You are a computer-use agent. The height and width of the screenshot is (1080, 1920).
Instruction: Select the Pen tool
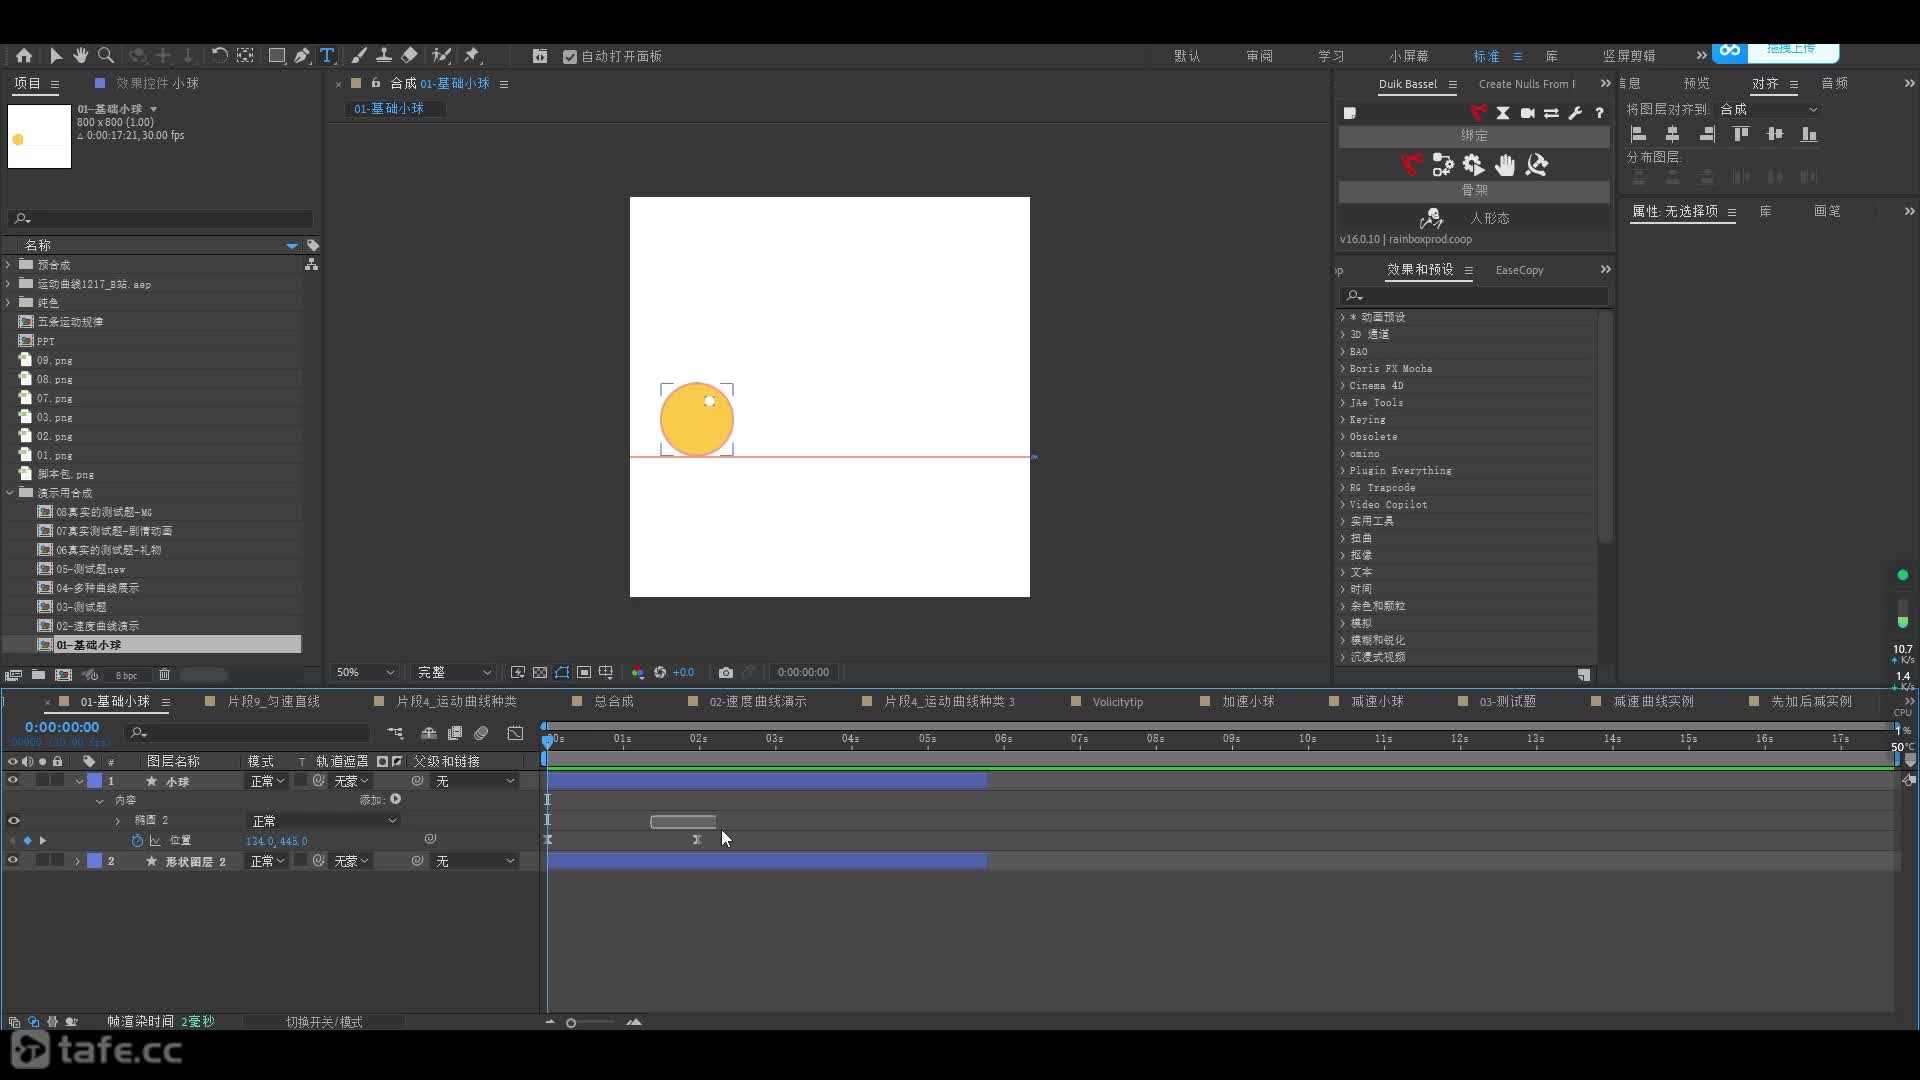(x=301, y=56)
